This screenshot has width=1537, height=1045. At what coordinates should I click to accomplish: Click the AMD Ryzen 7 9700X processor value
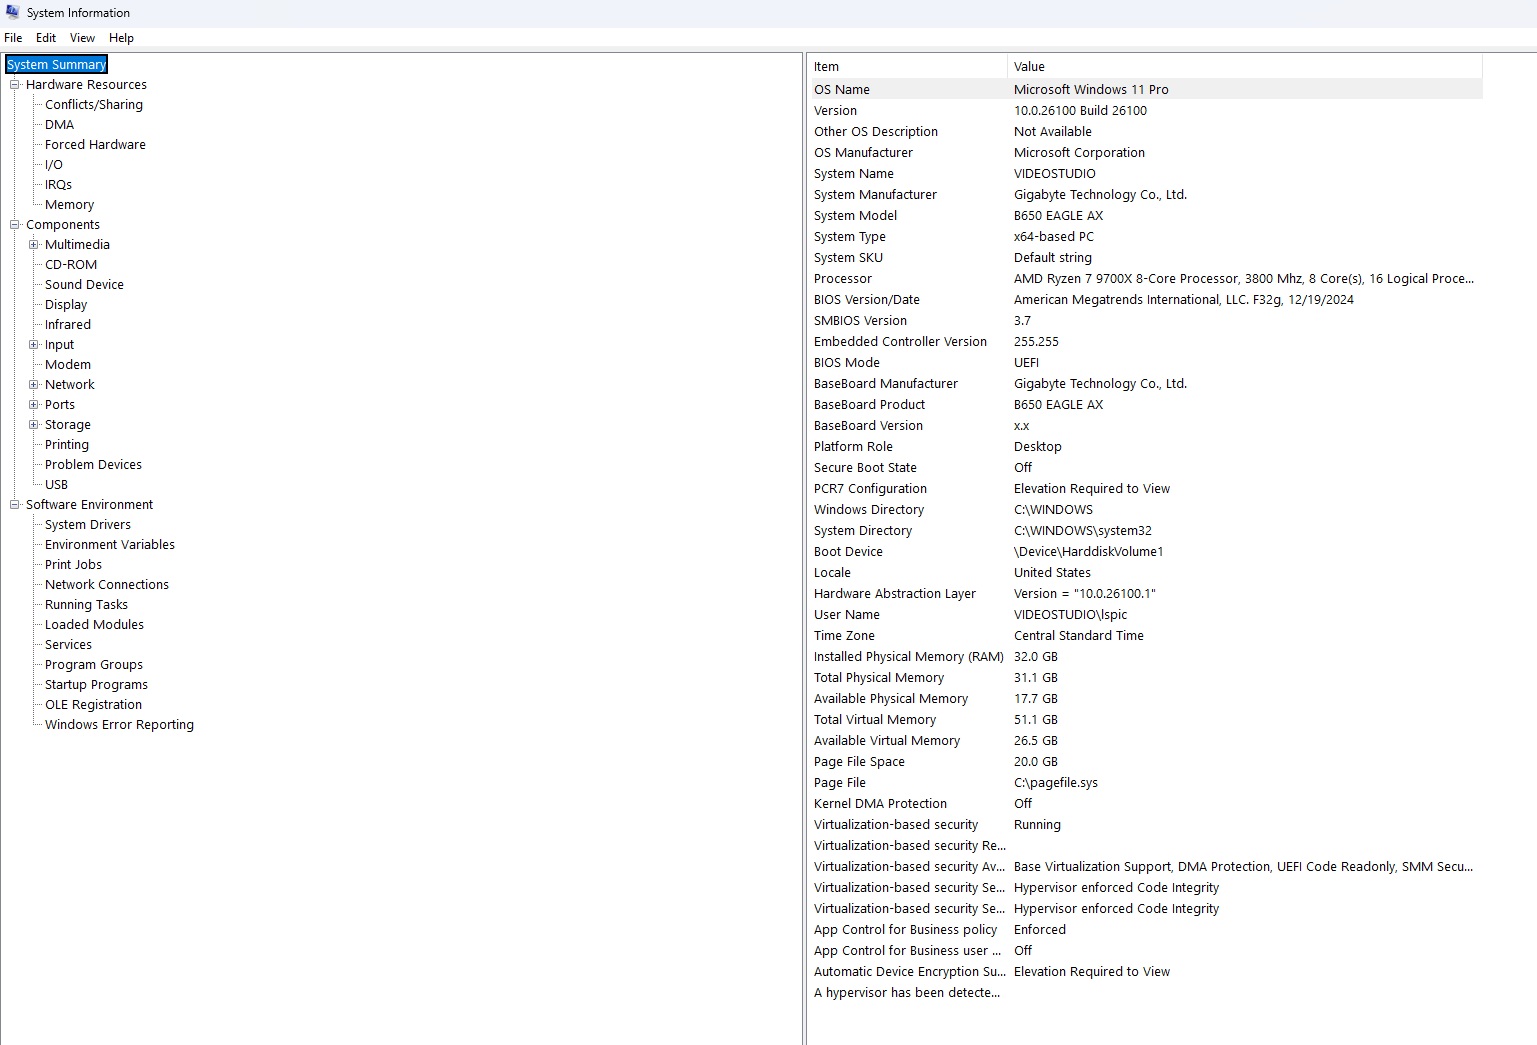pos(1244,279)
